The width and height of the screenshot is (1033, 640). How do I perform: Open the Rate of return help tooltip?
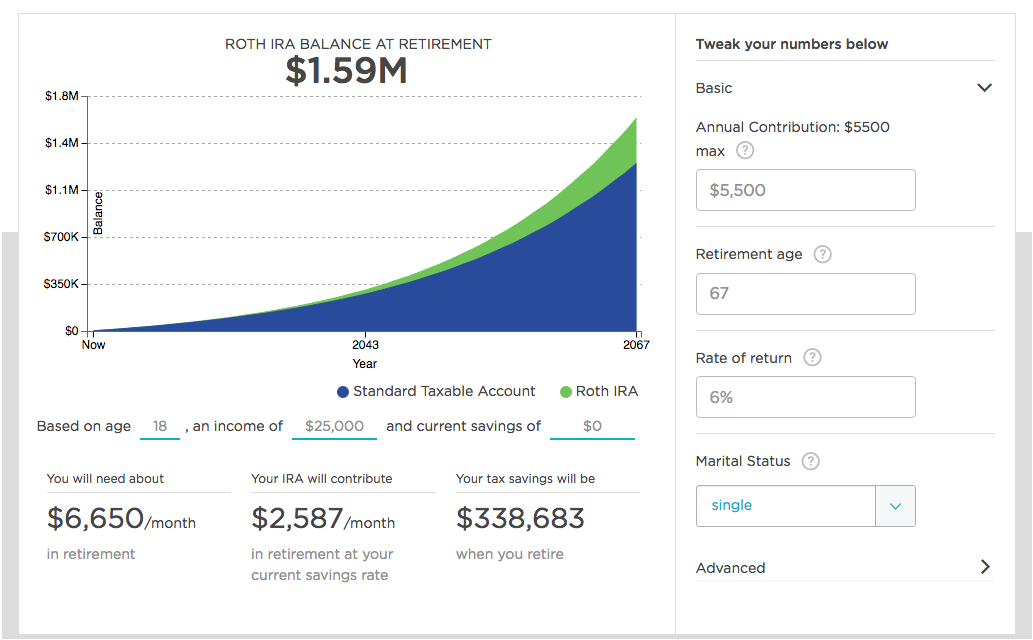tap(812, 358)
